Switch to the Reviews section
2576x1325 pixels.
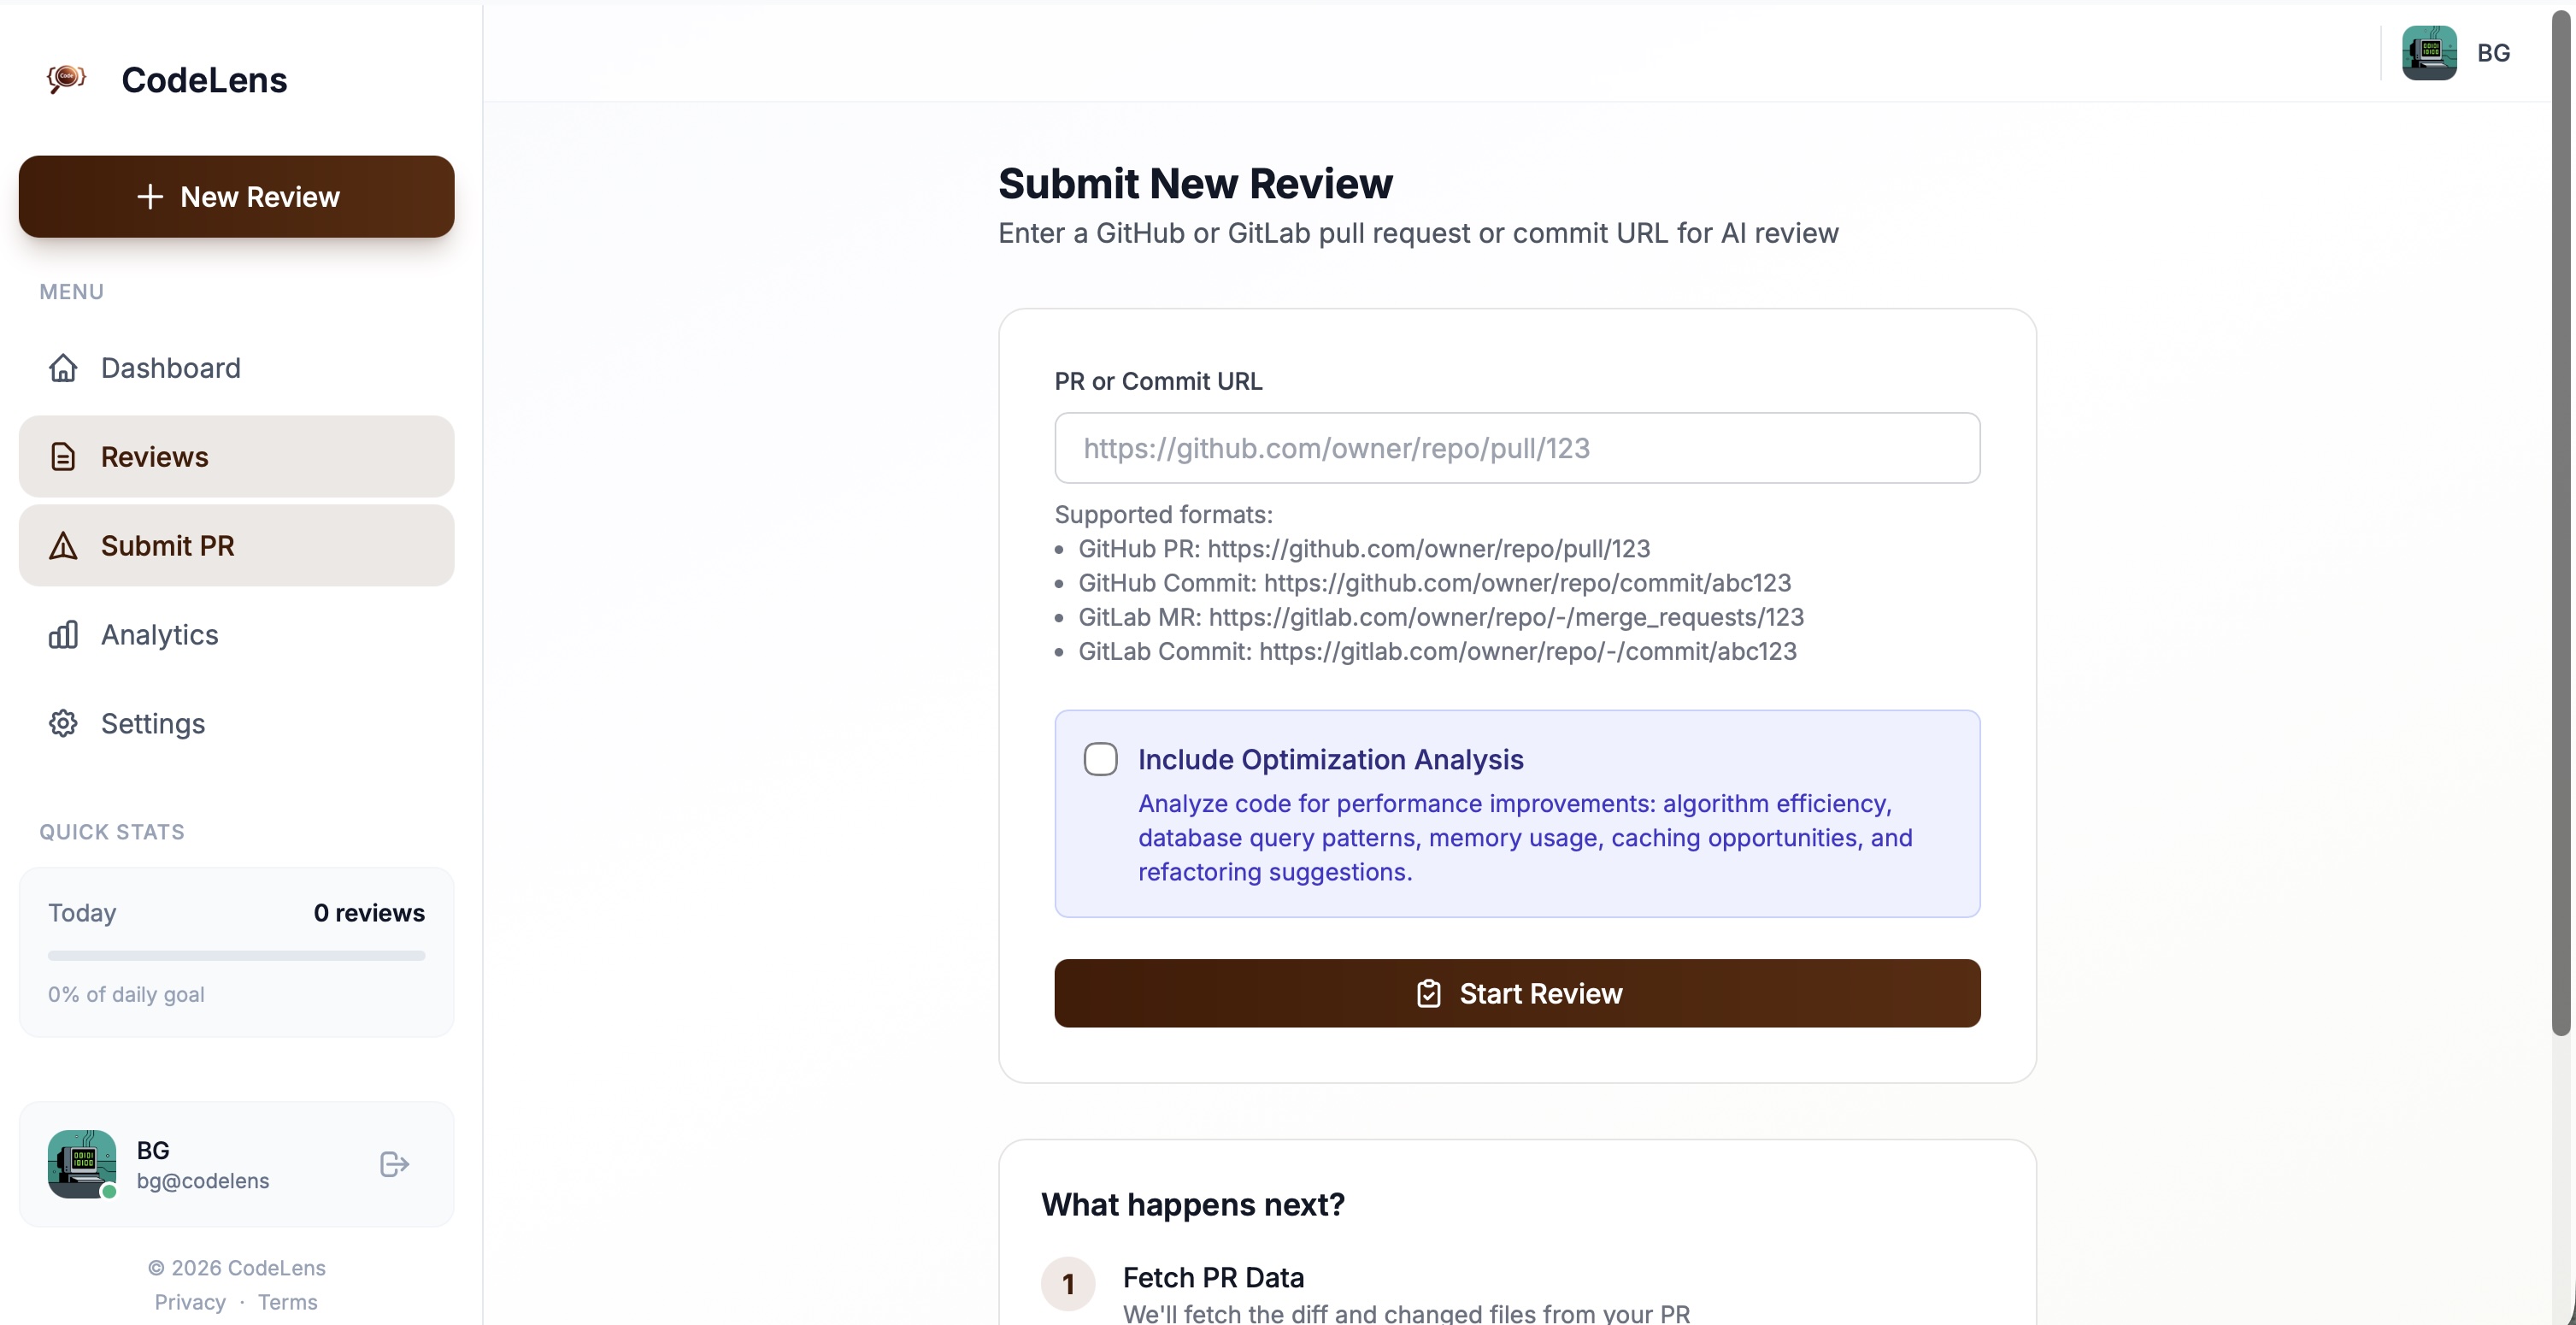(x=153, y=456)
